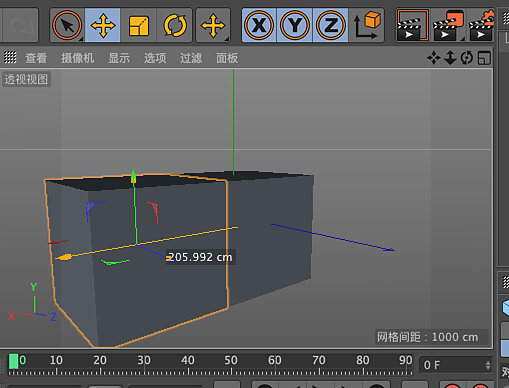Image resolution: width=509 pixels, height=388 pixels.
Task: Click the 网格间距 : 1000 cm label
Action: pyautogui.click(x=428, y=337)
